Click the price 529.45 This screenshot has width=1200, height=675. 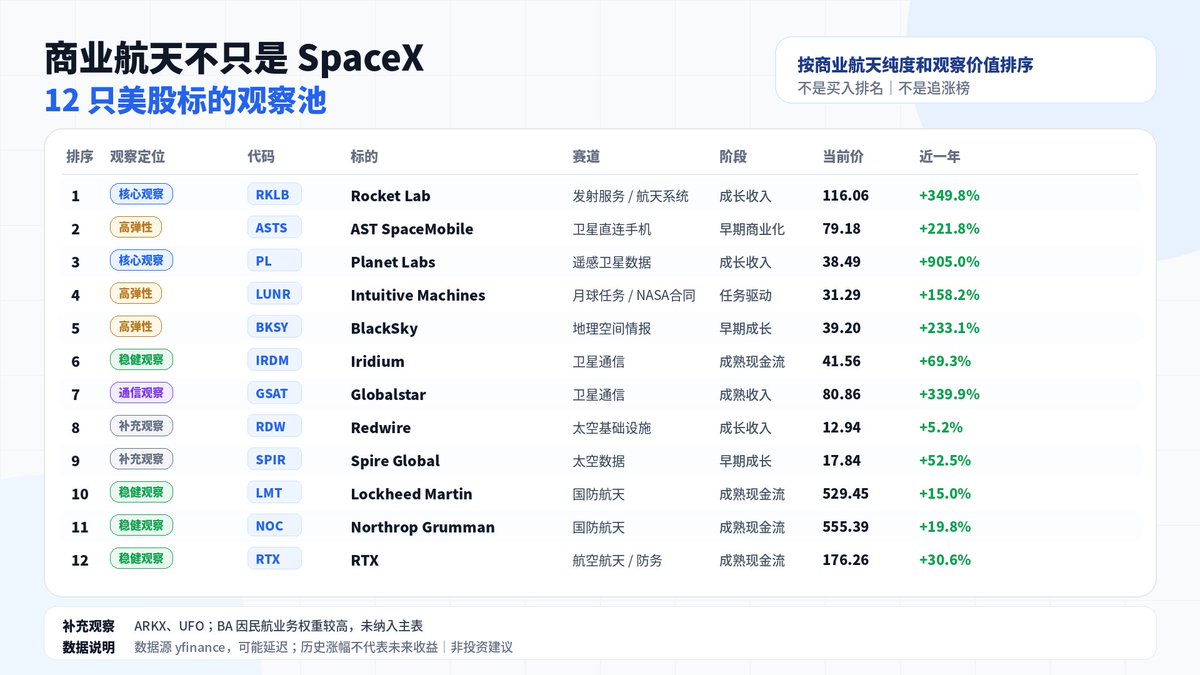click(x=845, y=493)
